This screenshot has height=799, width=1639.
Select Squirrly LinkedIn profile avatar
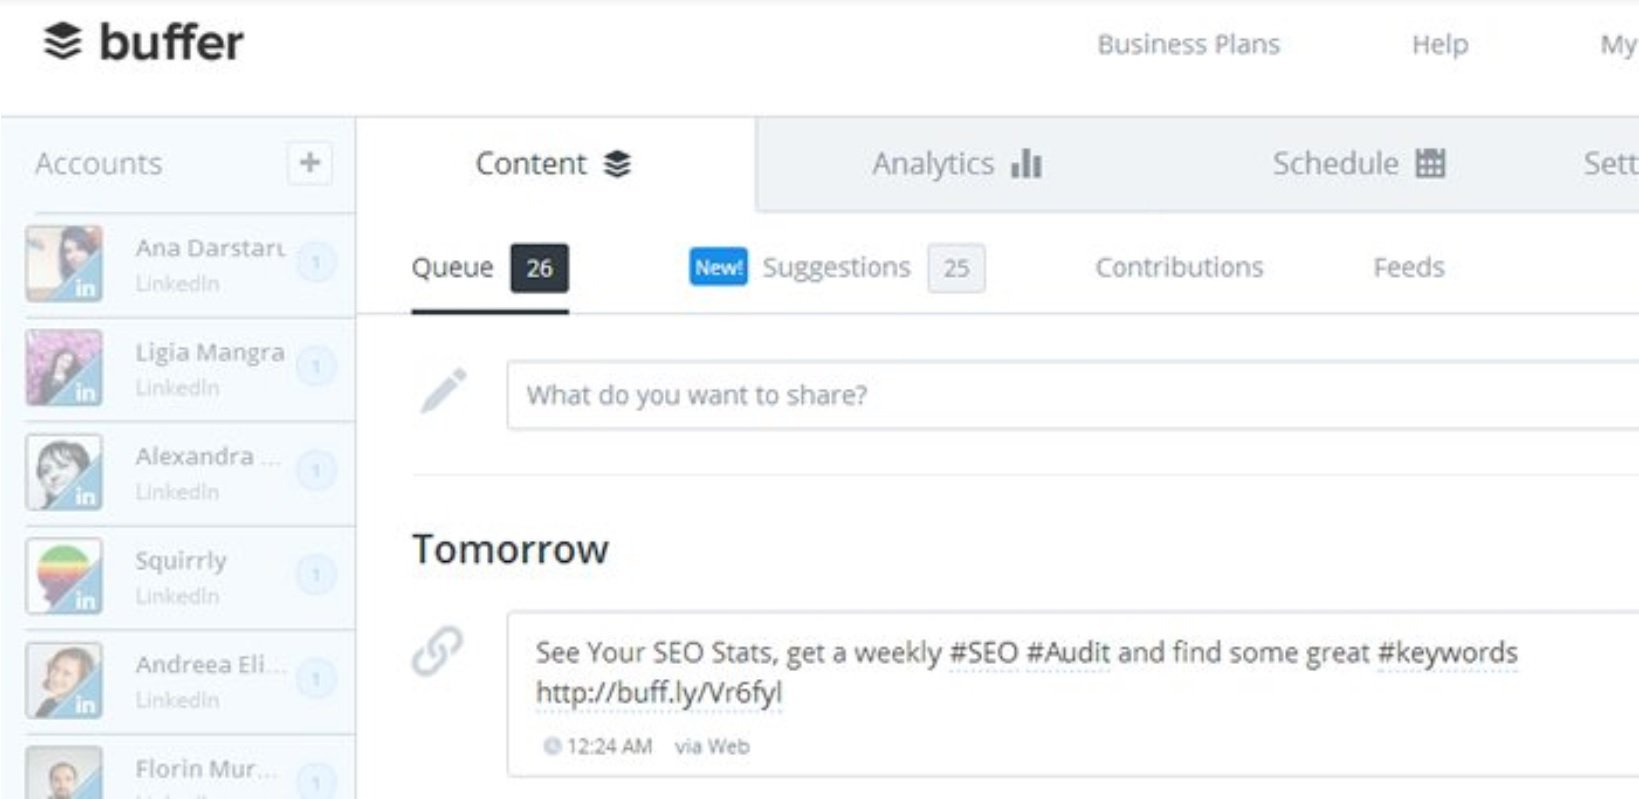point(64,576)
